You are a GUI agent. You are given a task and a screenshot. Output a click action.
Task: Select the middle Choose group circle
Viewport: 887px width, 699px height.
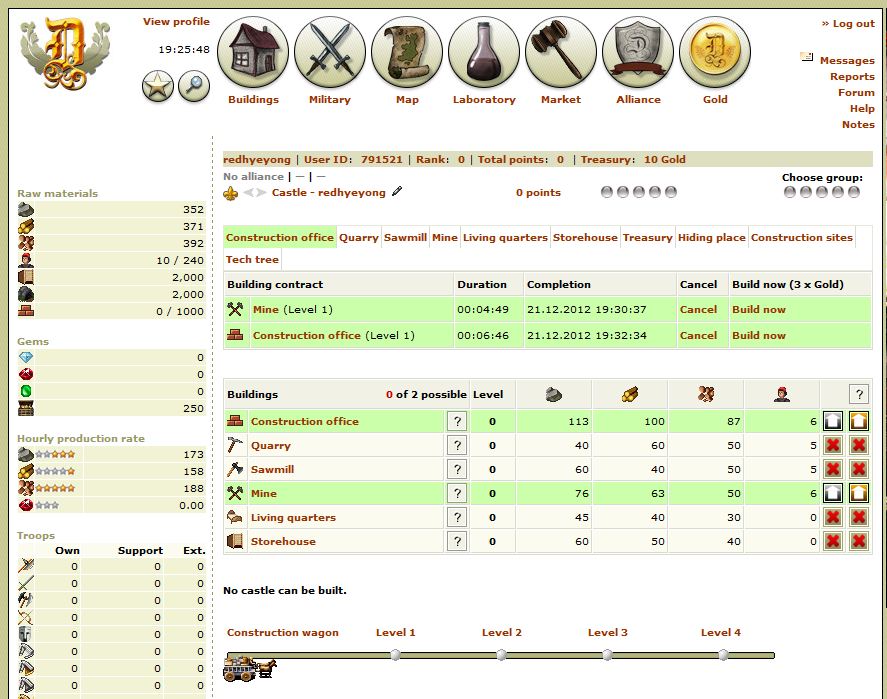(x=822, y=192)
